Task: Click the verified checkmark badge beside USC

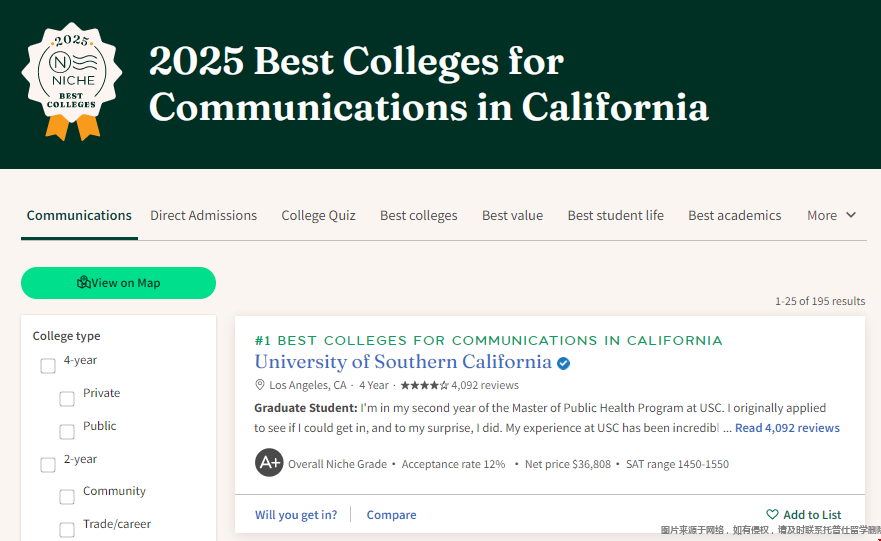Action: click(x=564, y=363)
